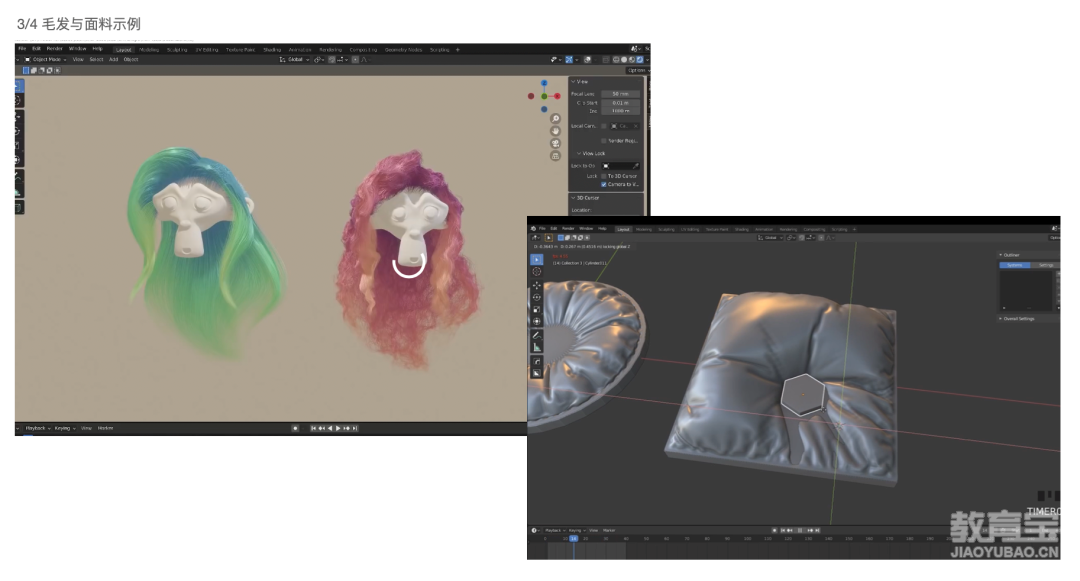Click Playback in the cushion window timeline

[x=553, y=530]
